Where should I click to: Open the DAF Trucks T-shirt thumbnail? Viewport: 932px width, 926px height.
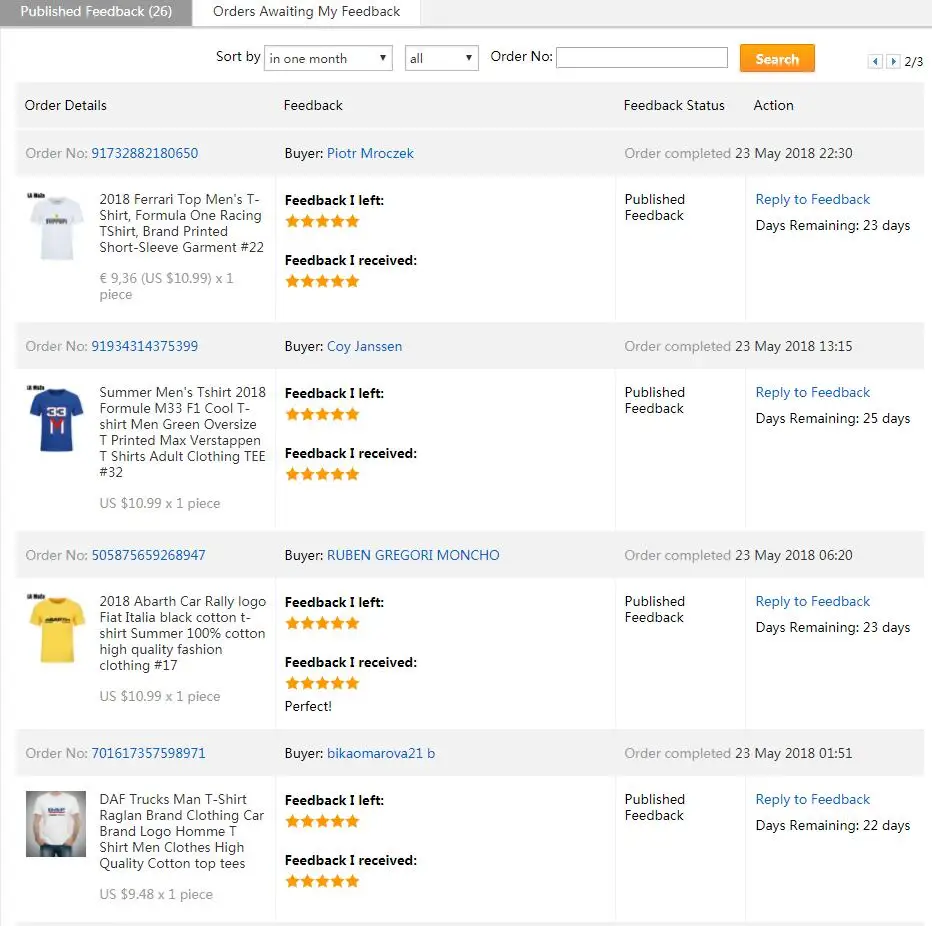click(x=56, y=824)
